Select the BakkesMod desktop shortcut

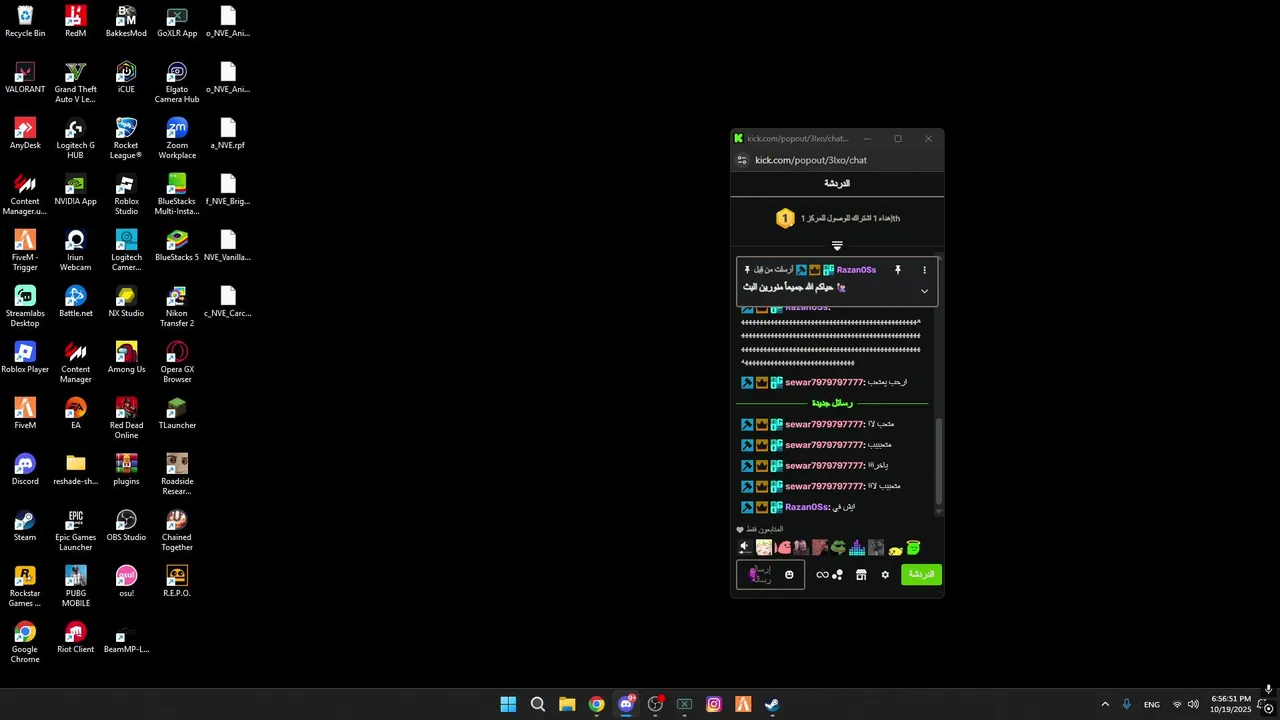(x=126, y=21)
